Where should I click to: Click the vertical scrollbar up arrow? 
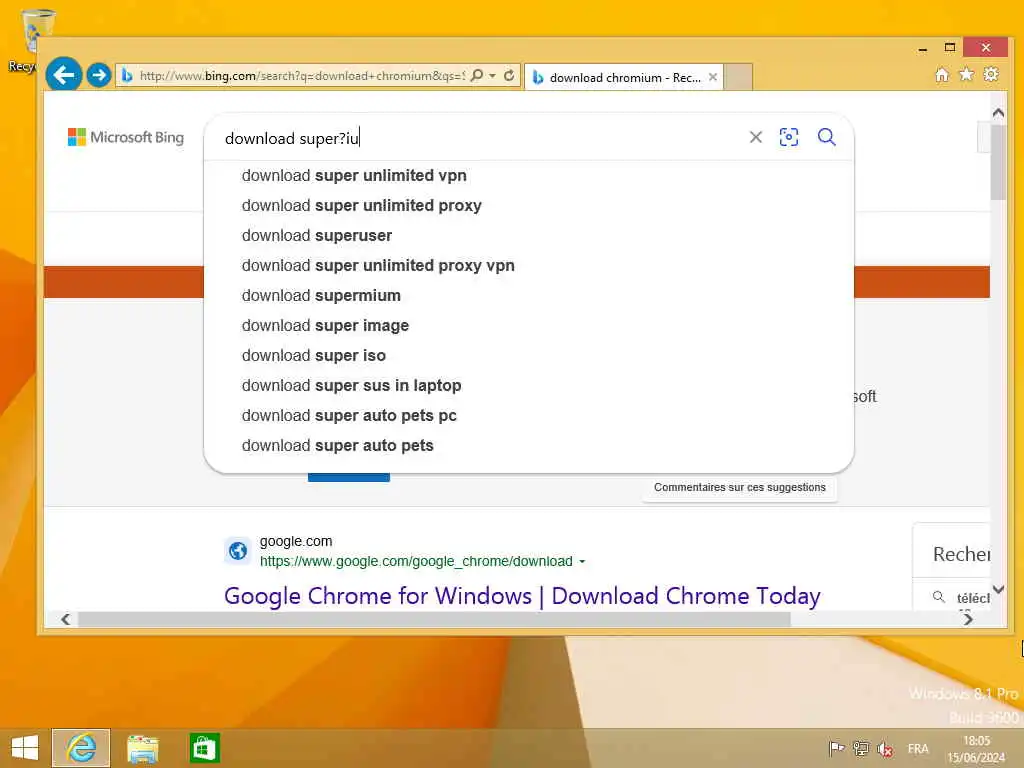998,113
